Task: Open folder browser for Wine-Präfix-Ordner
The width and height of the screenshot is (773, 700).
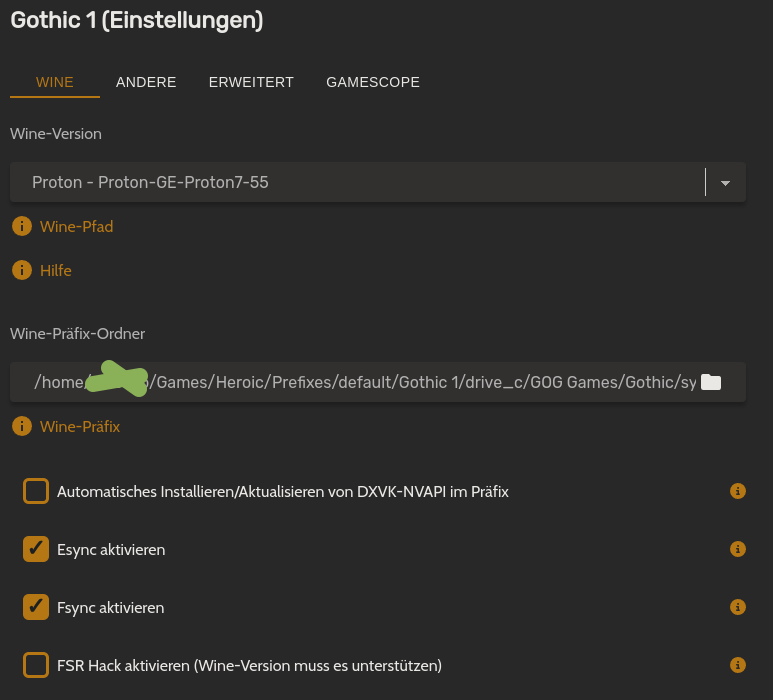Action: point(711,382)
